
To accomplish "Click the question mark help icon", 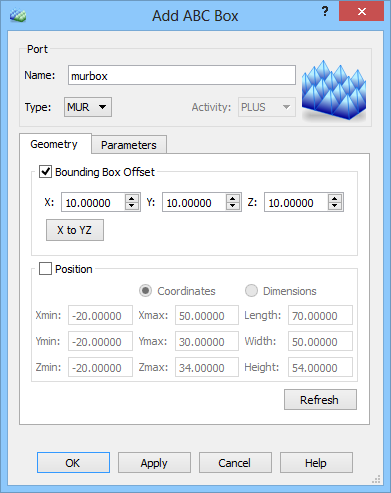I will (325, 12).
